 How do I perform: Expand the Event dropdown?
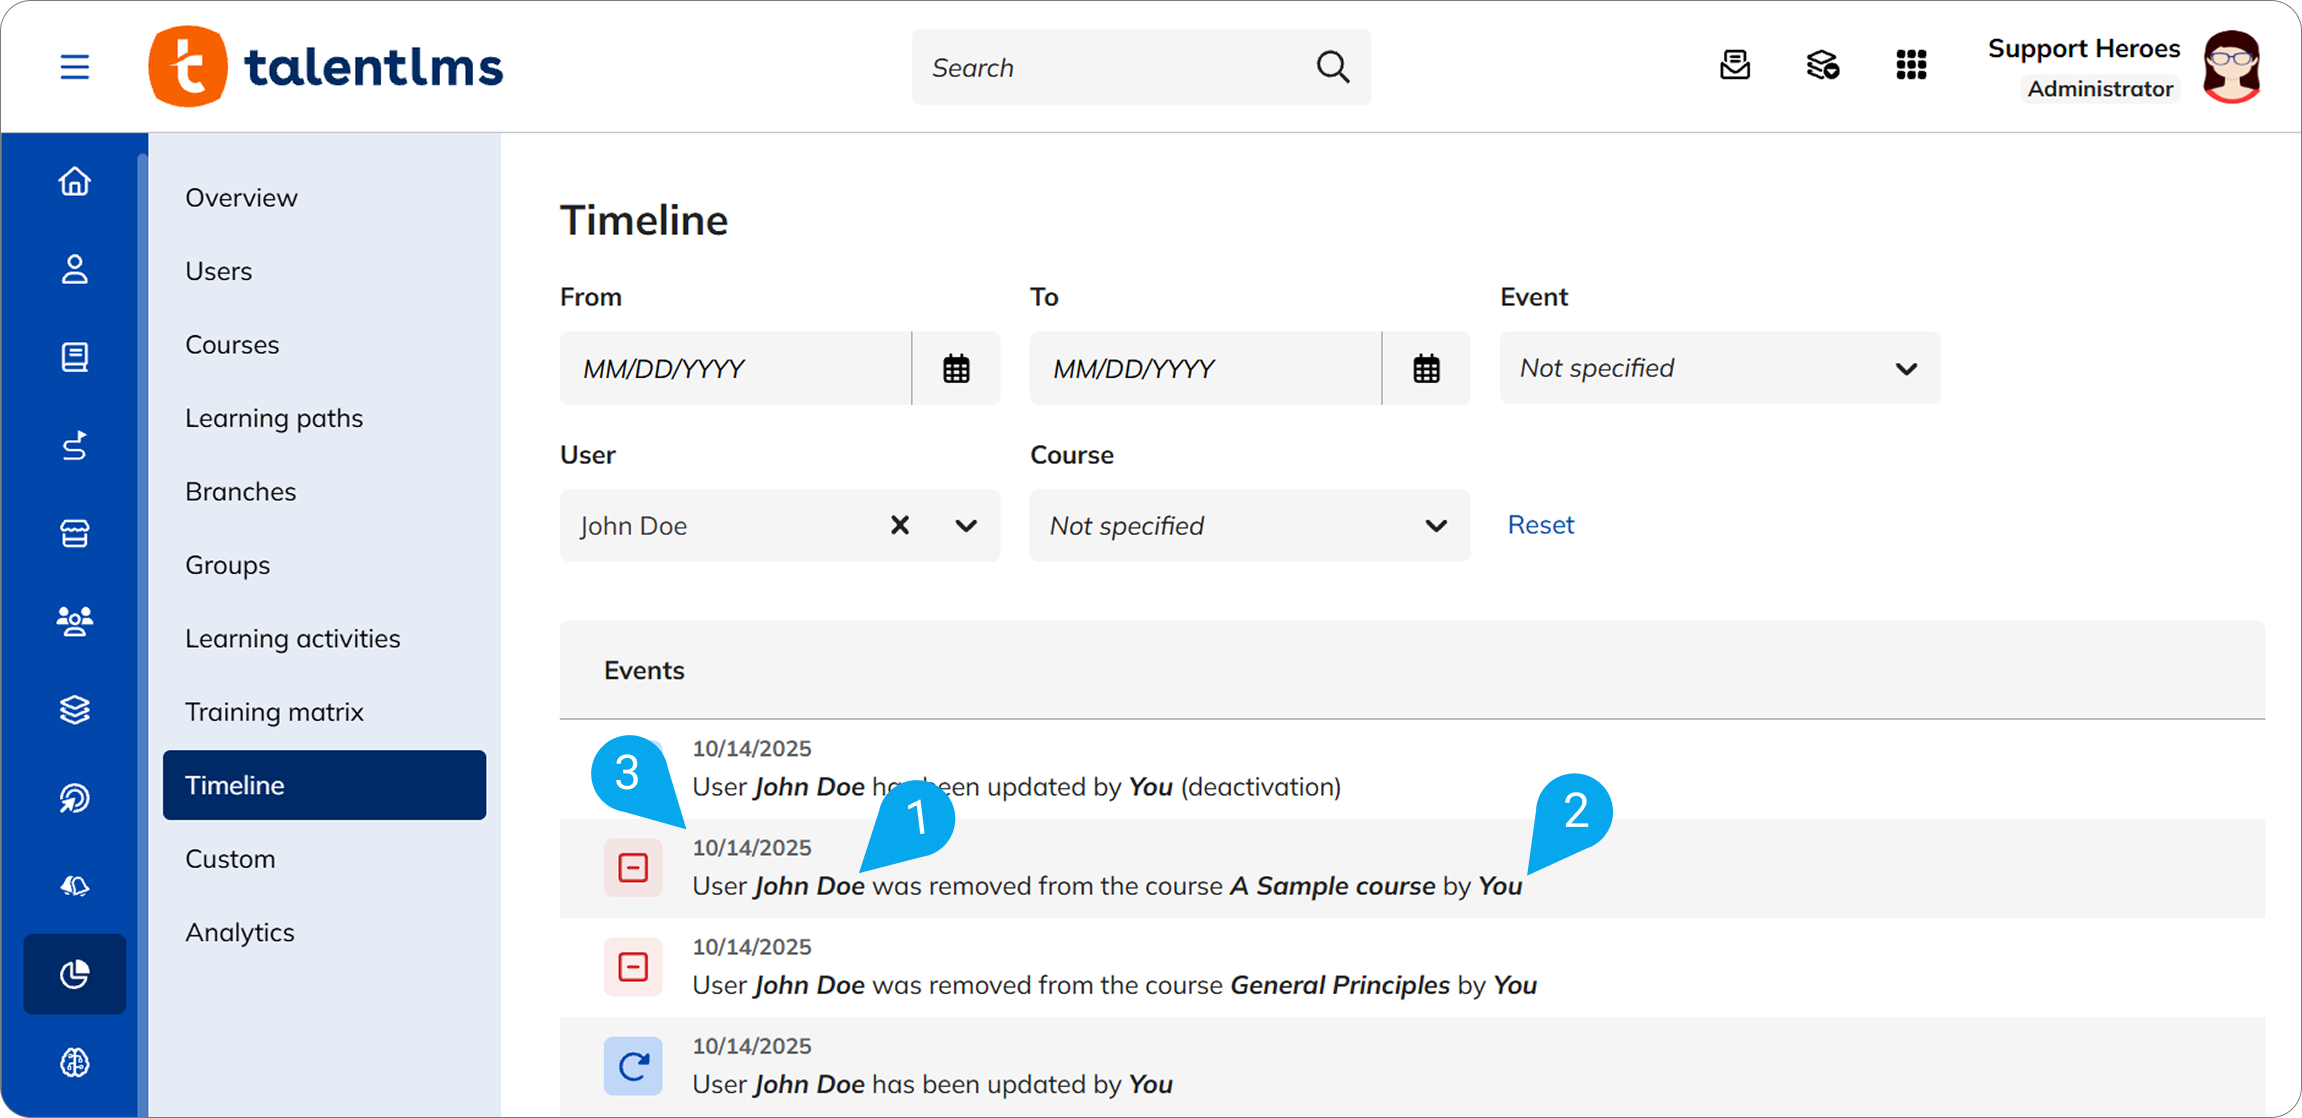click(1720, 369)
